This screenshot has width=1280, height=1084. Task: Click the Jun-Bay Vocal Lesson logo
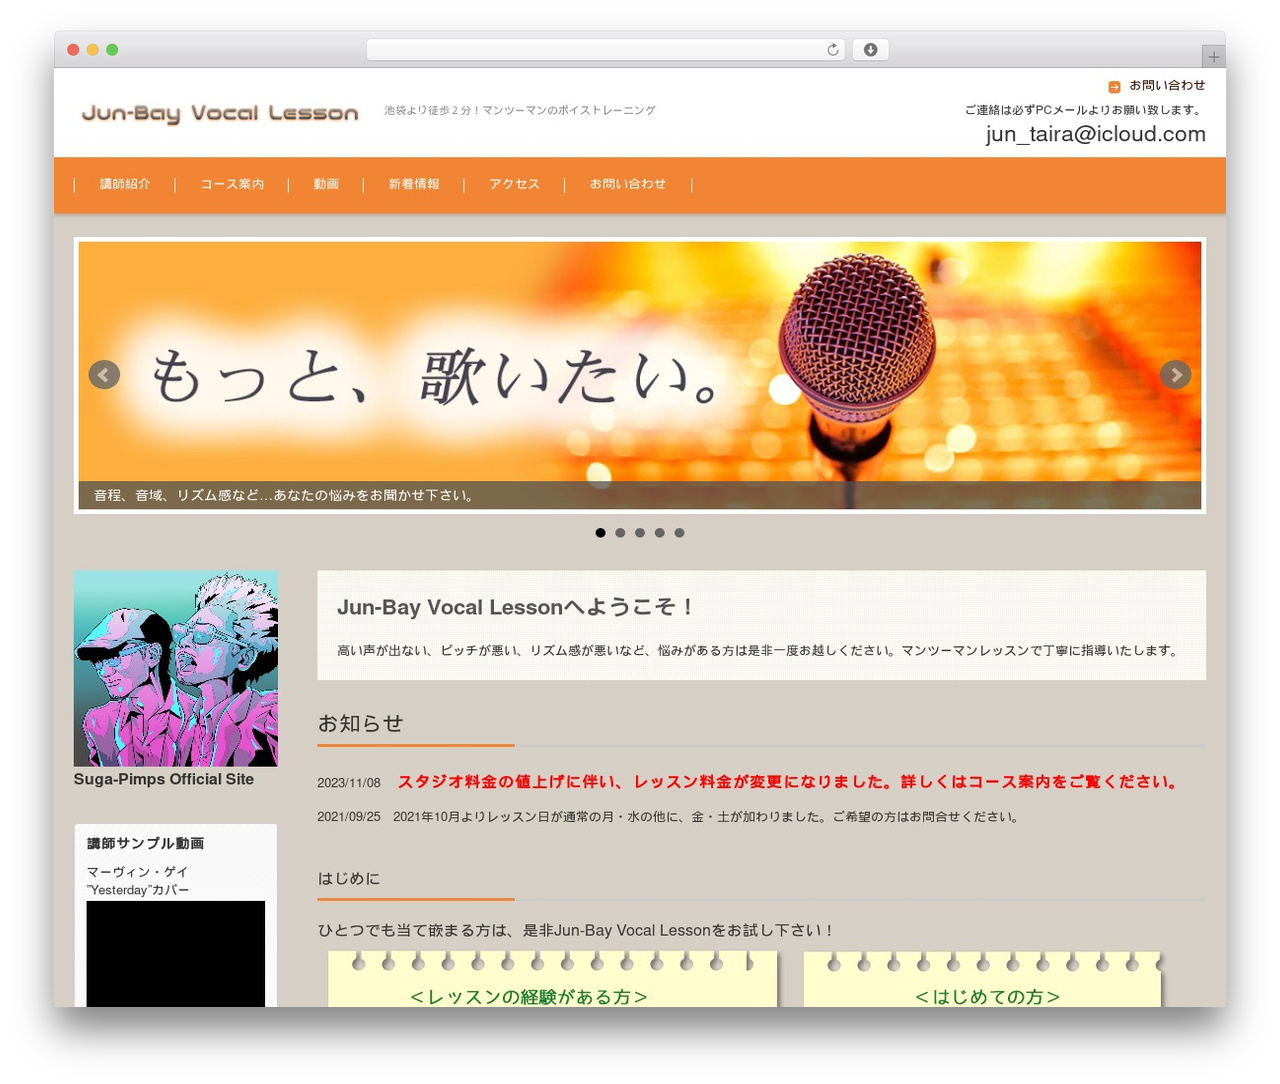(x=220, y=113)
